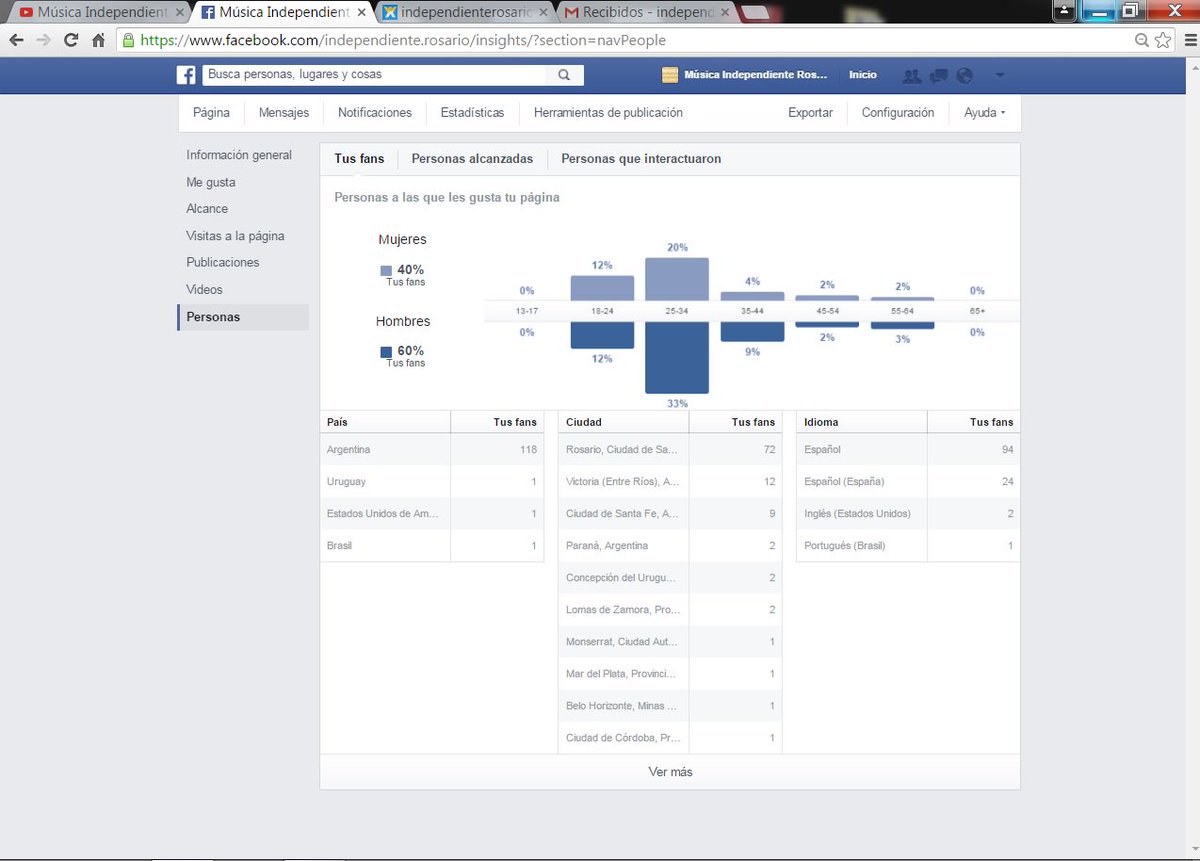
Task: Close the Recibidos Gmail tab
Action: [x=726, y=13]
